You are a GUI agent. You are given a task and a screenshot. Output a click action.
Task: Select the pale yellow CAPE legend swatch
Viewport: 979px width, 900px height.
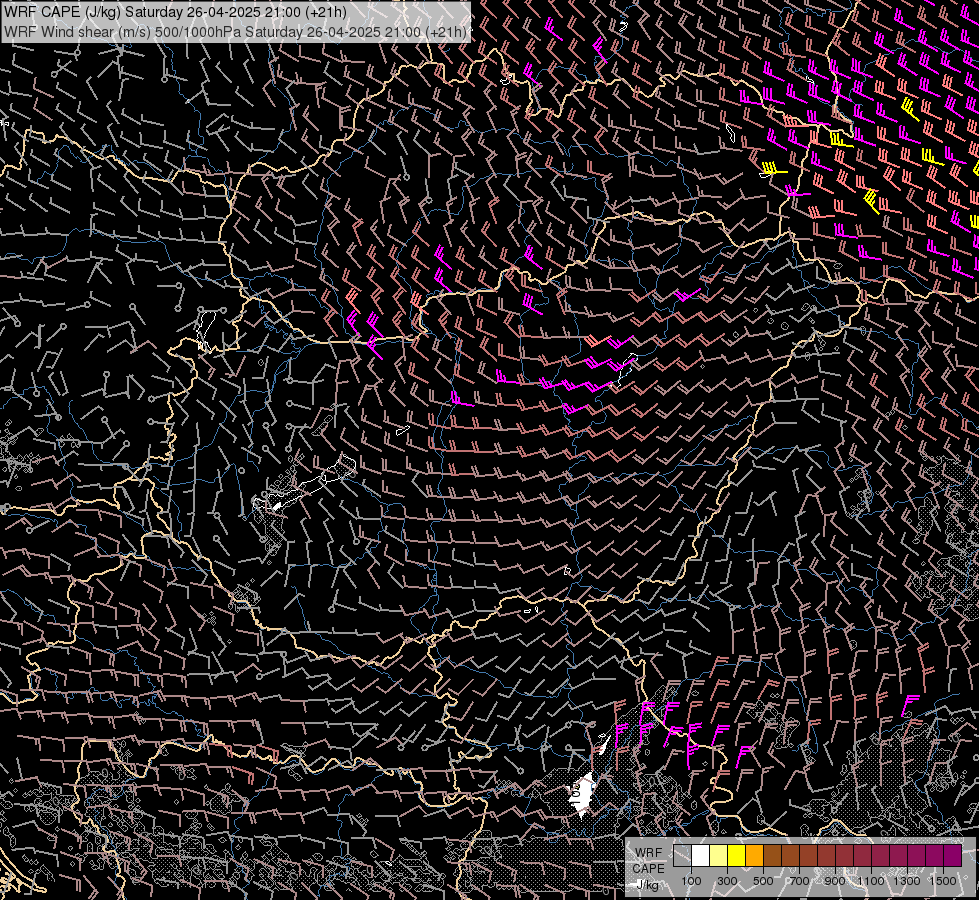click(x=719, y=855)
